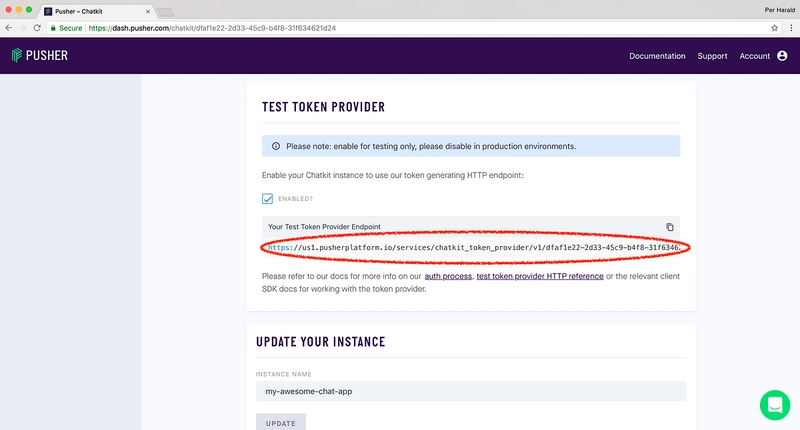Screen dimensions: 800x430
Task: View the Secure padlock site info
Action: coord(66,28)
